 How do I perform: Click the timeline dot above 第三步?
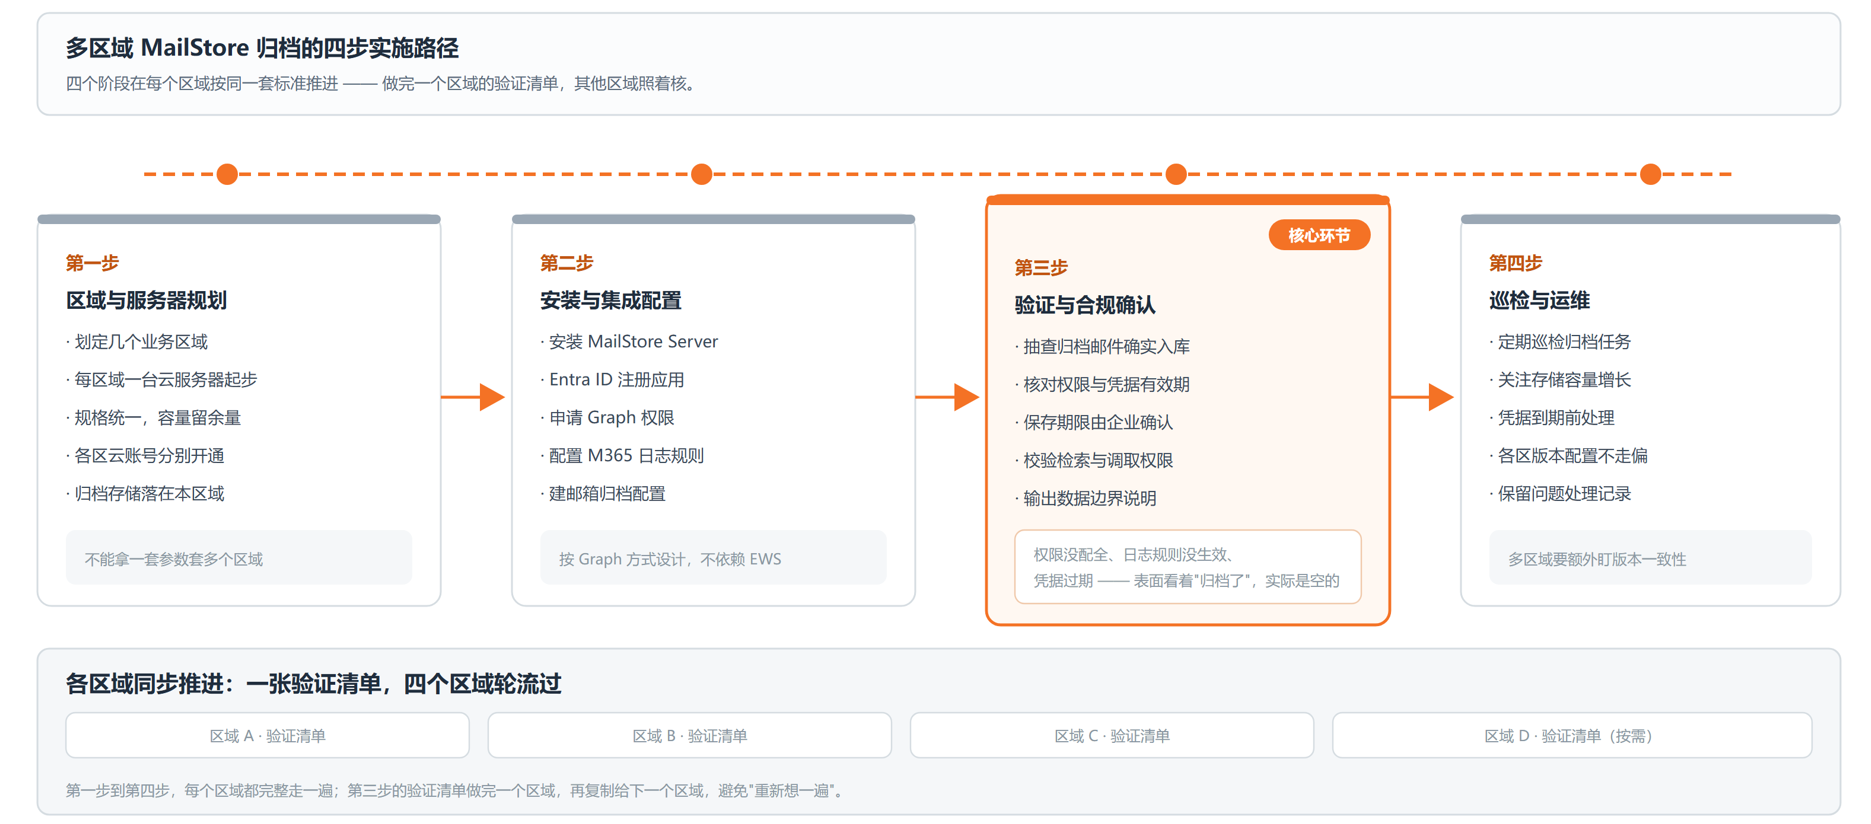tap(1176, 174)
